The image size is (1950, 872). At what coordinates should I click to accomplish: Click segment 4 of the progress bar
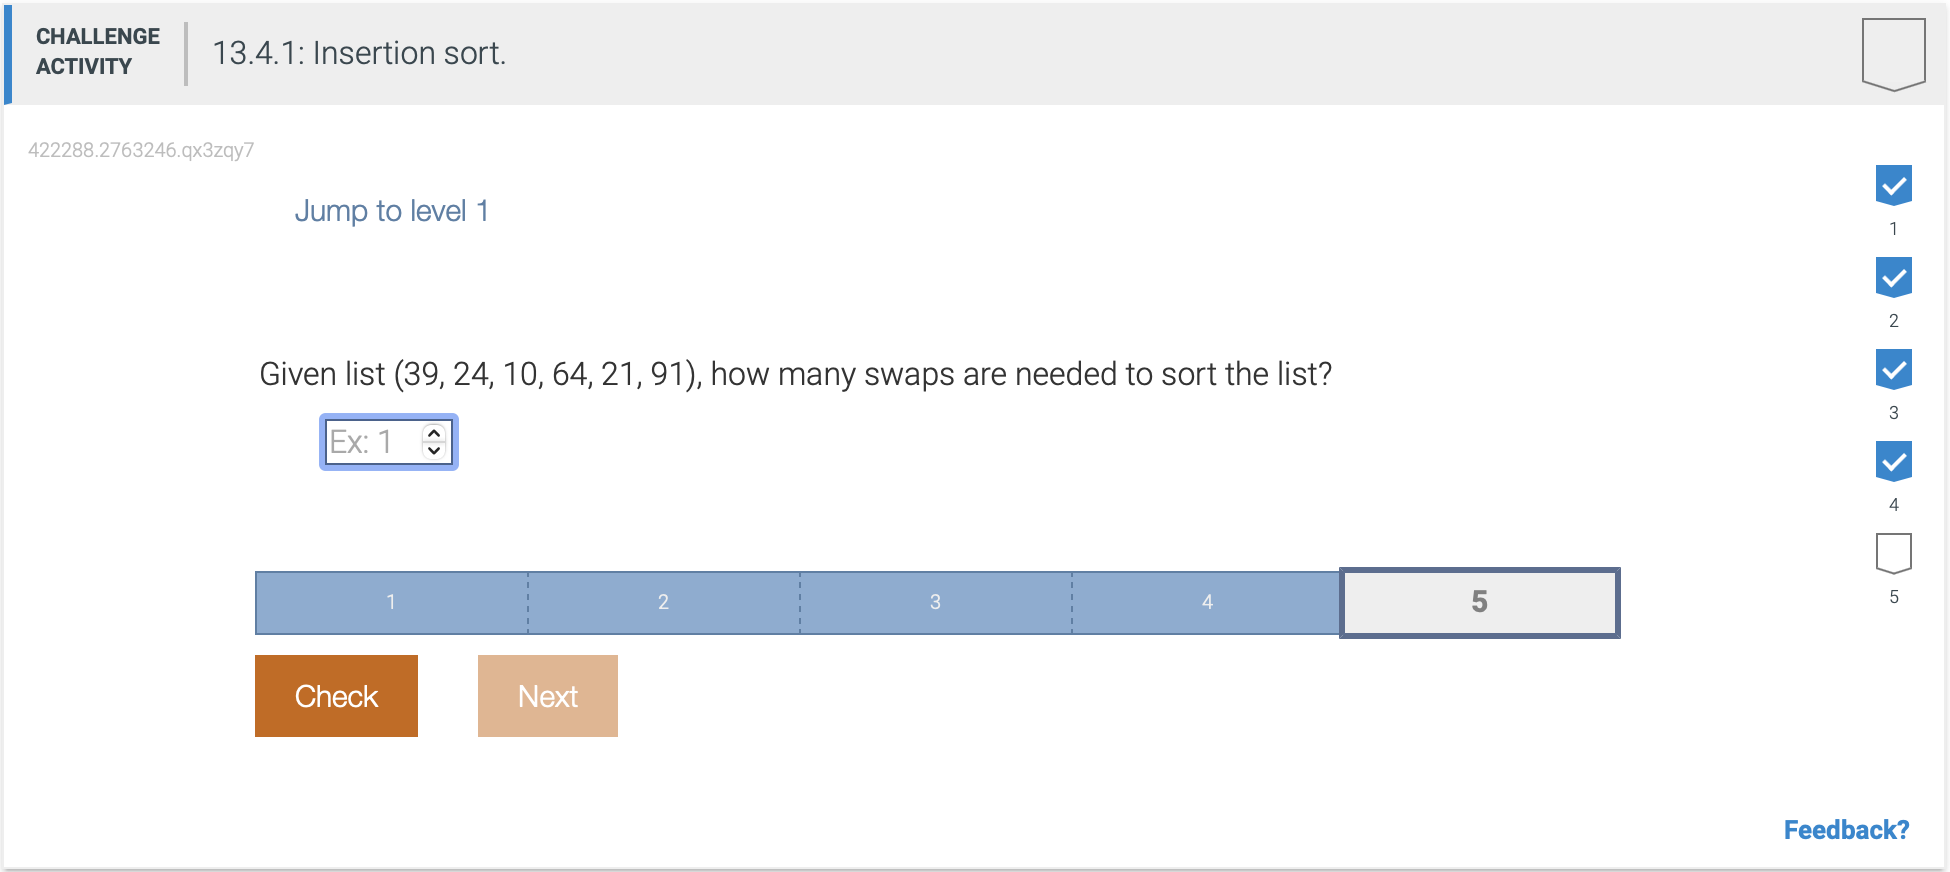pos(1207,601)
